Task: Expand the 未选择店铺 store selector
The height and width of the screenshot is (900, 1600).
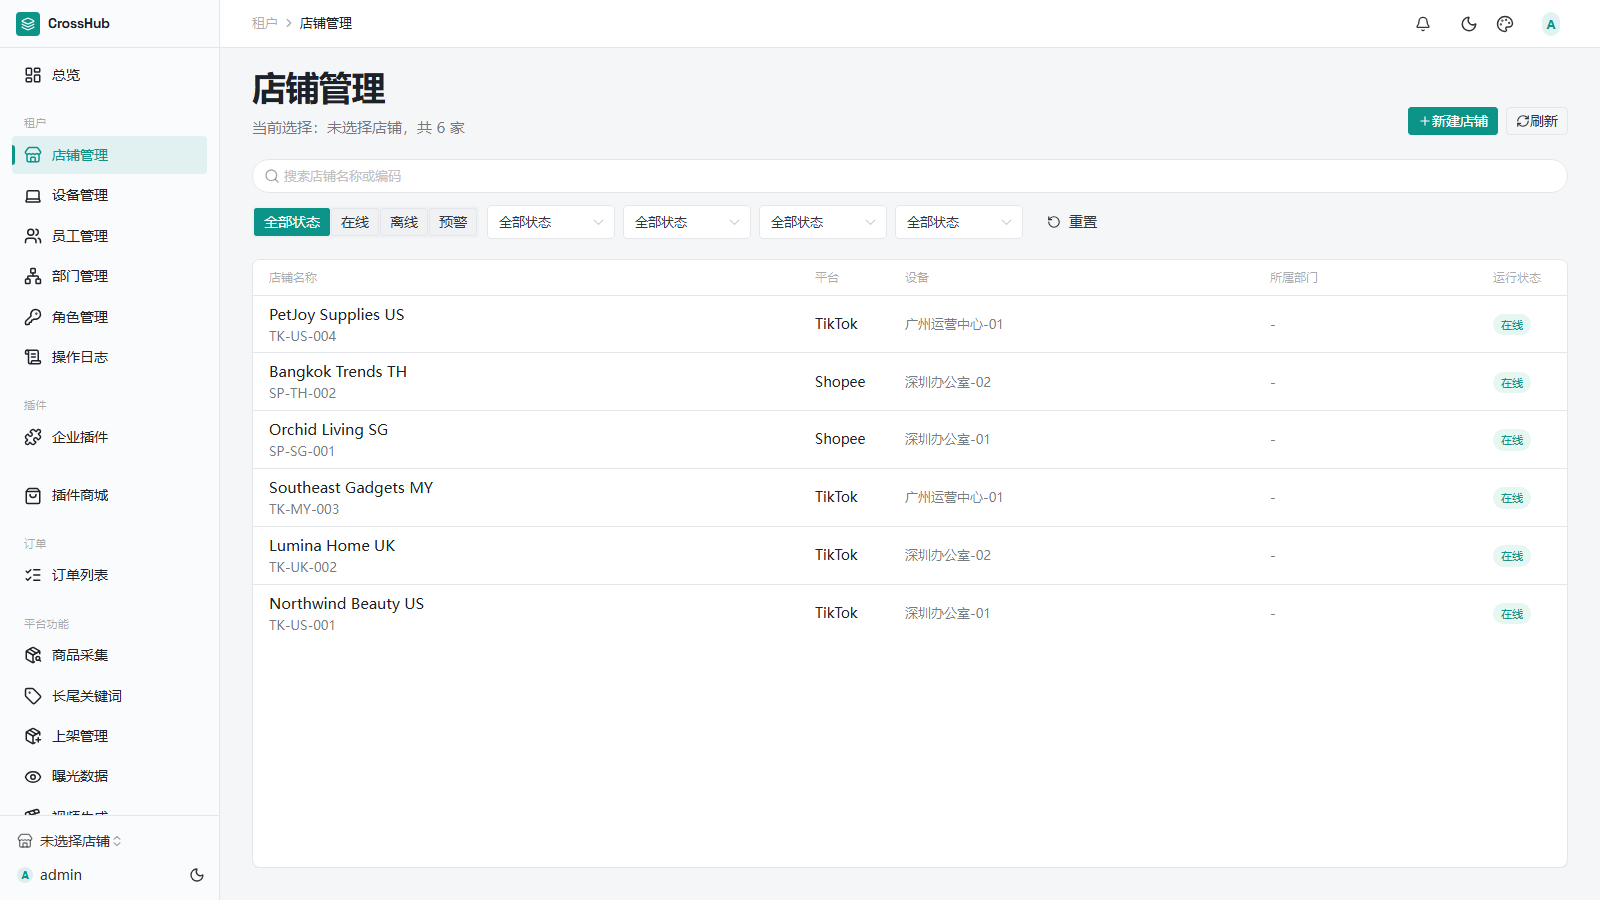Action: [70, 841]
